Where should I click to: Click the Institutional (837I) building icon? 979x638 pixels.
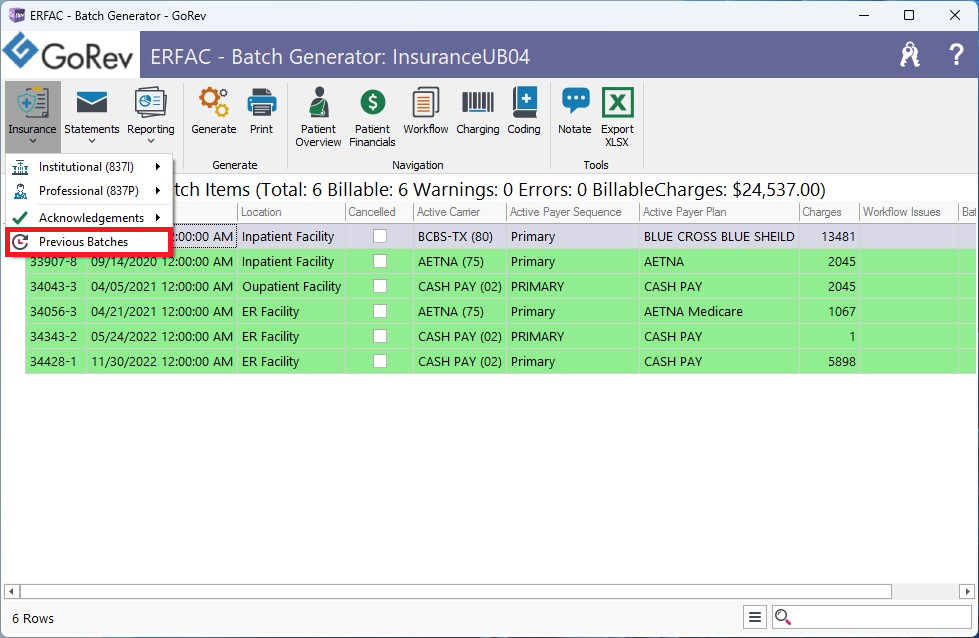[x=20, y=167]
